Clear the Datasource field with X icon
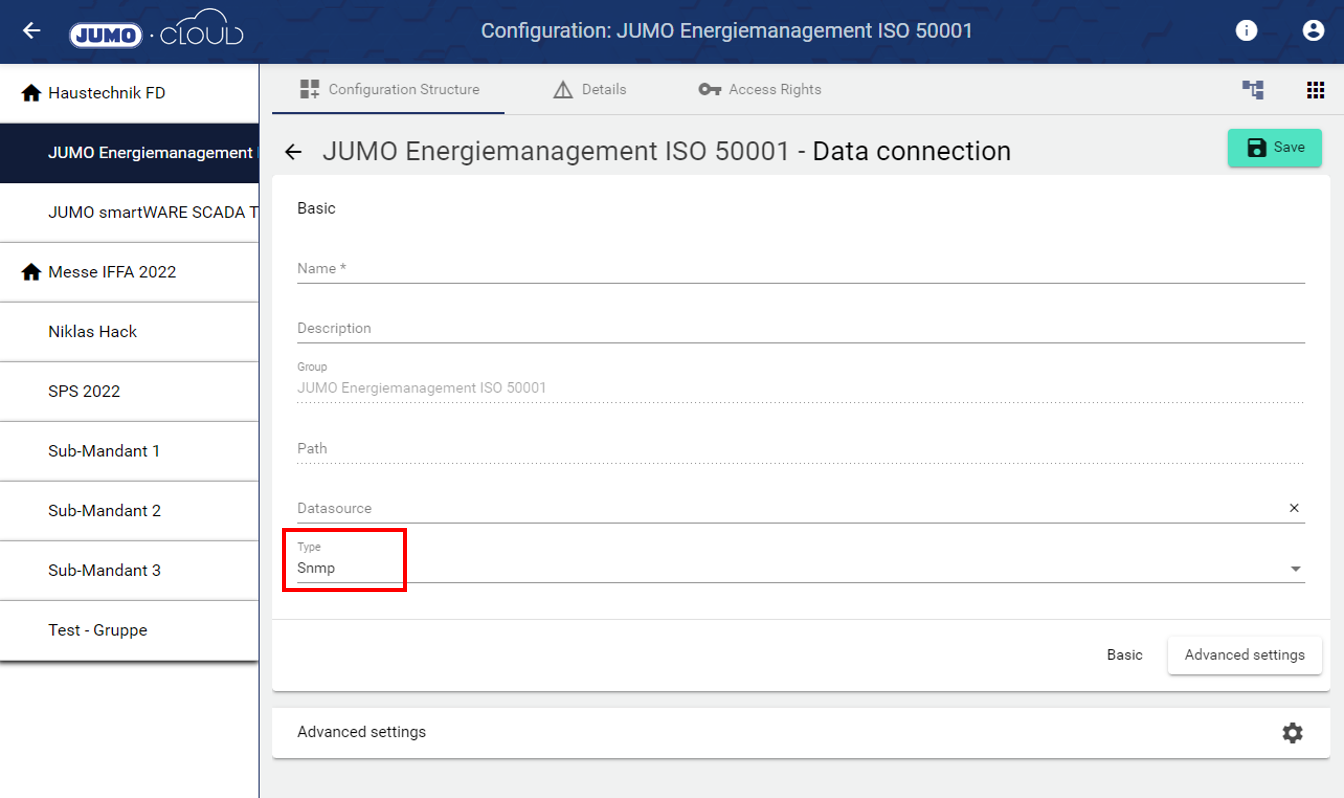Image resolution: width=1344 pixels, height=798 pixels. coord(1294,508)
